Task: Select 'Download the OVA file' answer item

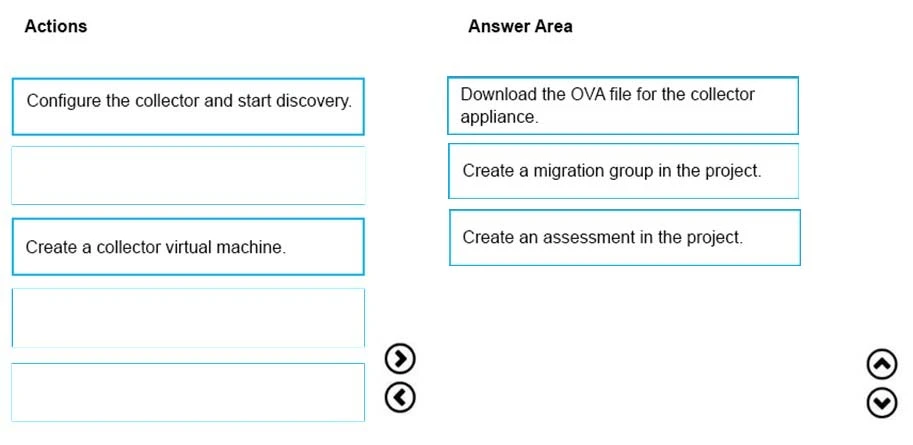Action: click(x=623, y=105)
